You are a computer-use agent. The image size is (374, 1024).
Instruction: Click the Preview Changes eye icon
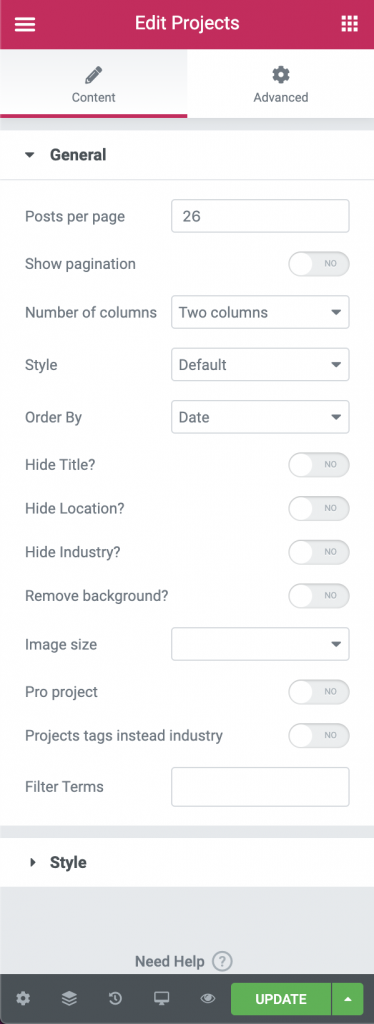pos(208,999)
